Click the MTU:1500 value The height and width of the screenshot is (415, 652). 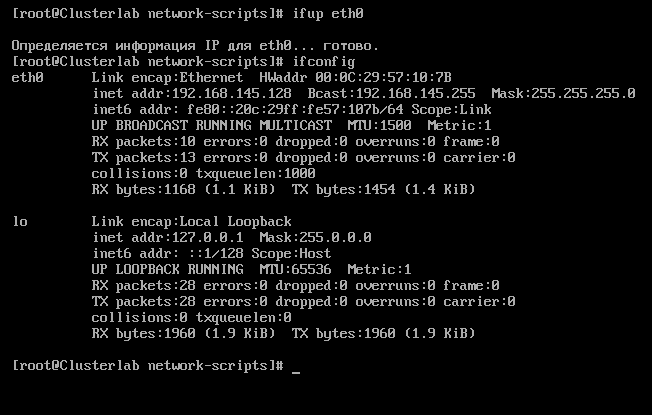coord(380,126)
